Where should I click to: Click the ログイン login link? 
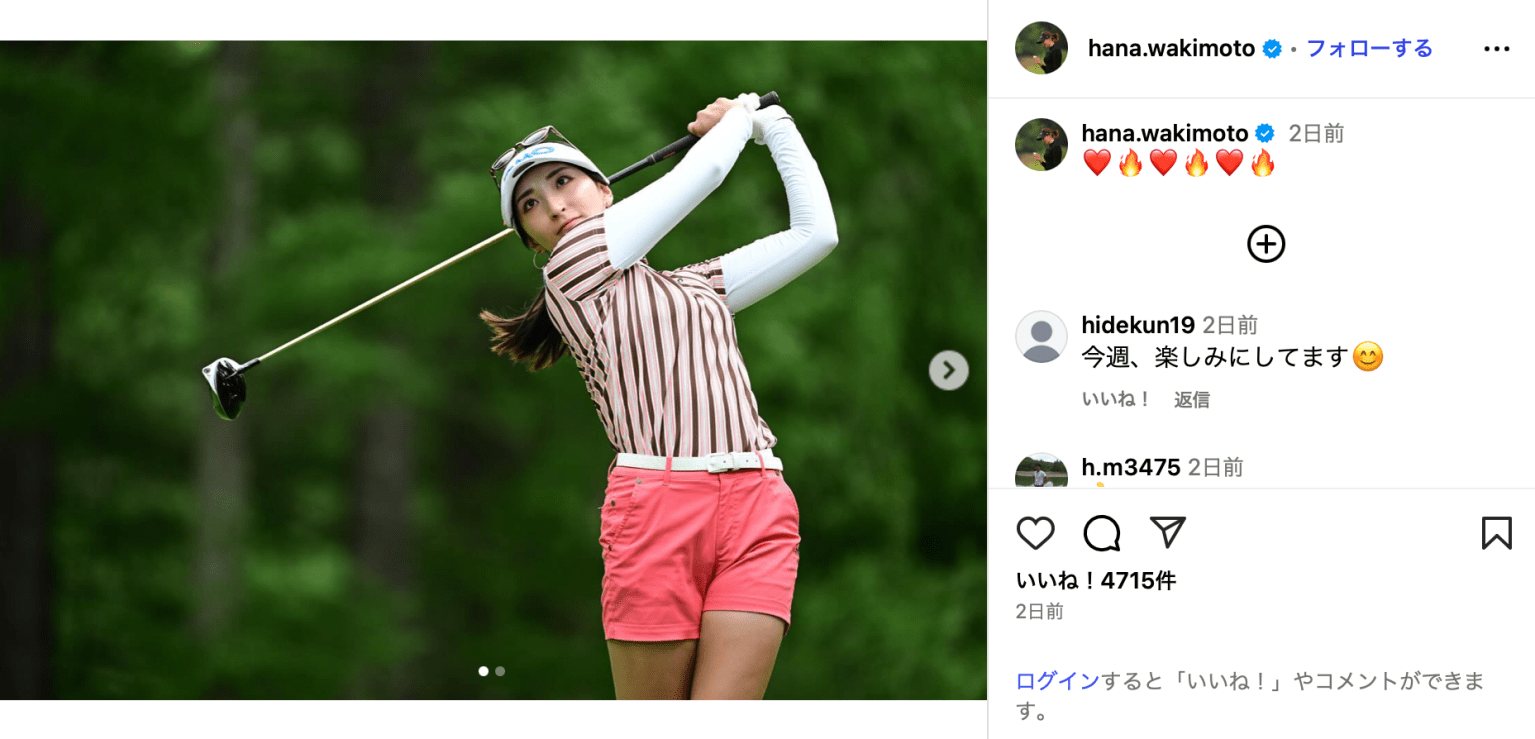pyautogui.click(x=1058, y=681)
